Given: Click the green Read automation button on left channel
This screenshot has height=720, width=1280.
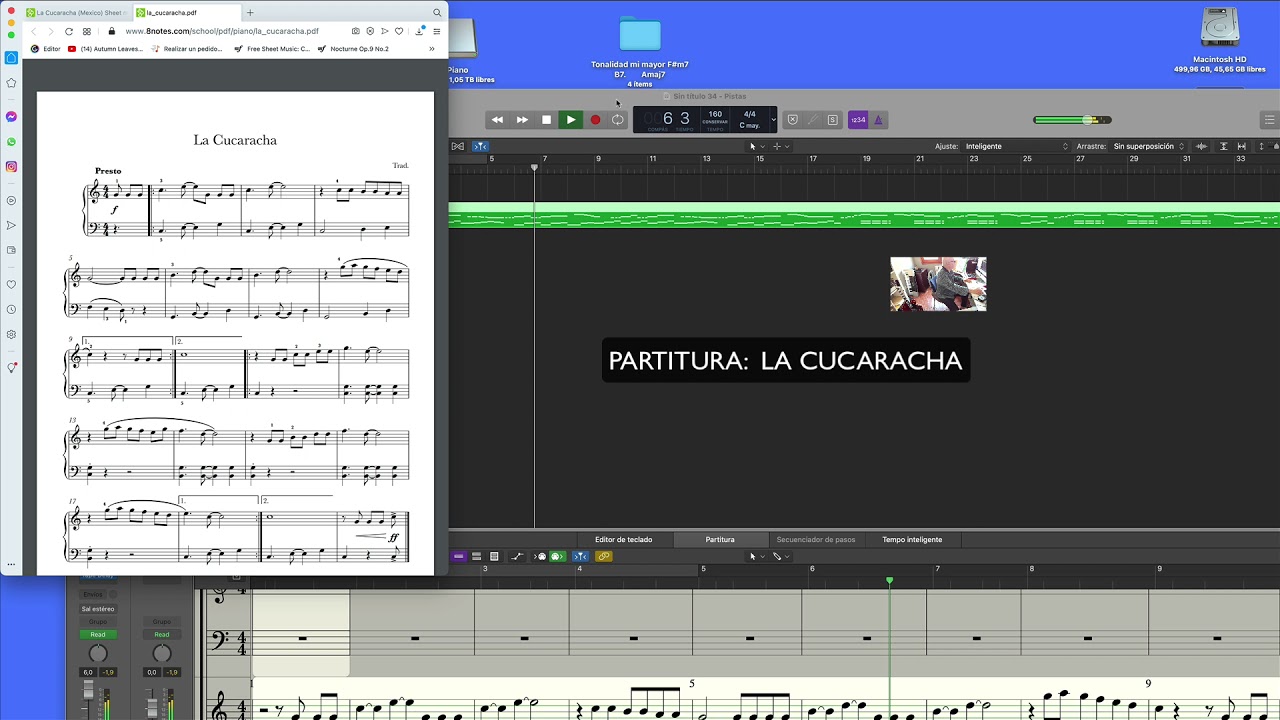Looking at the screenshot, I should pos(98,635).
